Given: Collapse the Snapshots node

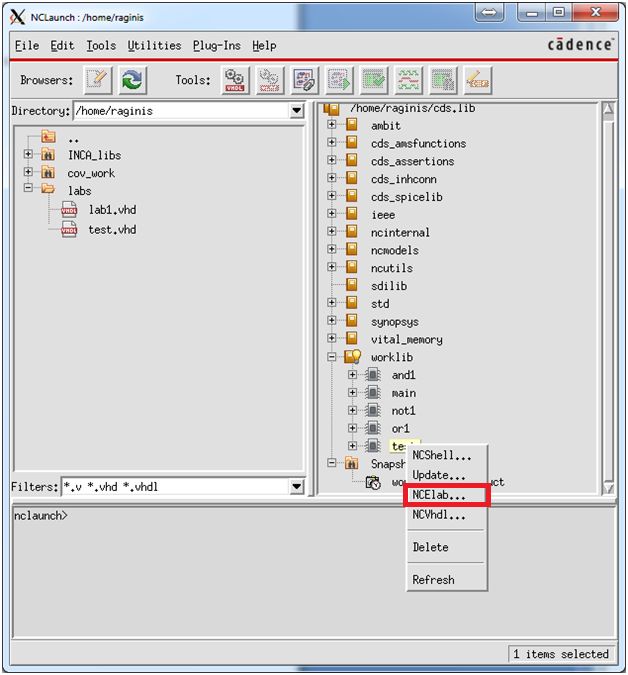Looking at the screenshot, I should [x=331, y=463].
